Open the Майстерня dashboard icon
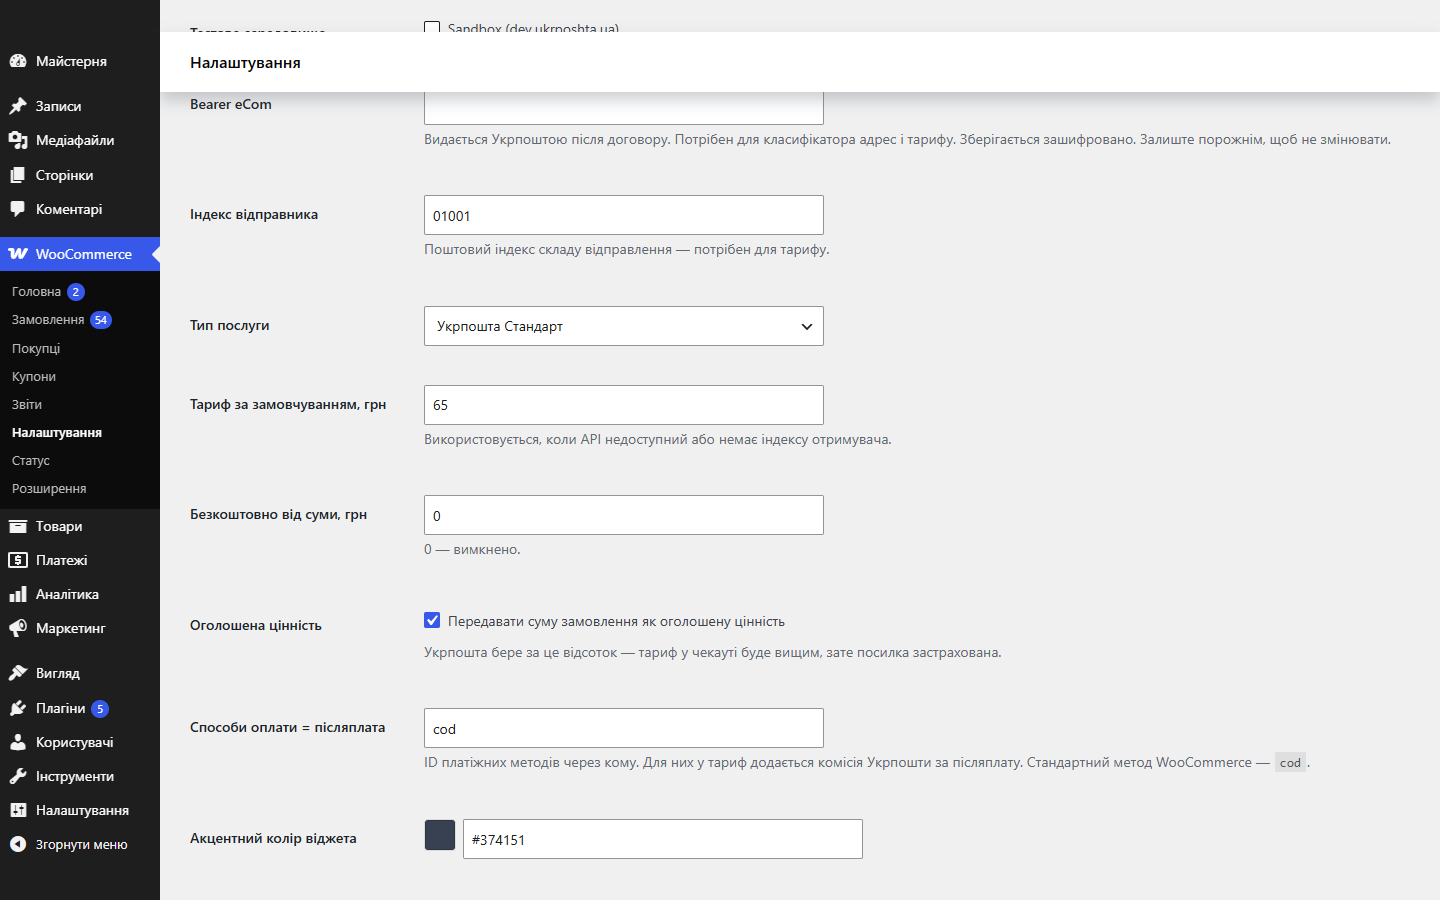1440x900 pixels. pos(18,61)
